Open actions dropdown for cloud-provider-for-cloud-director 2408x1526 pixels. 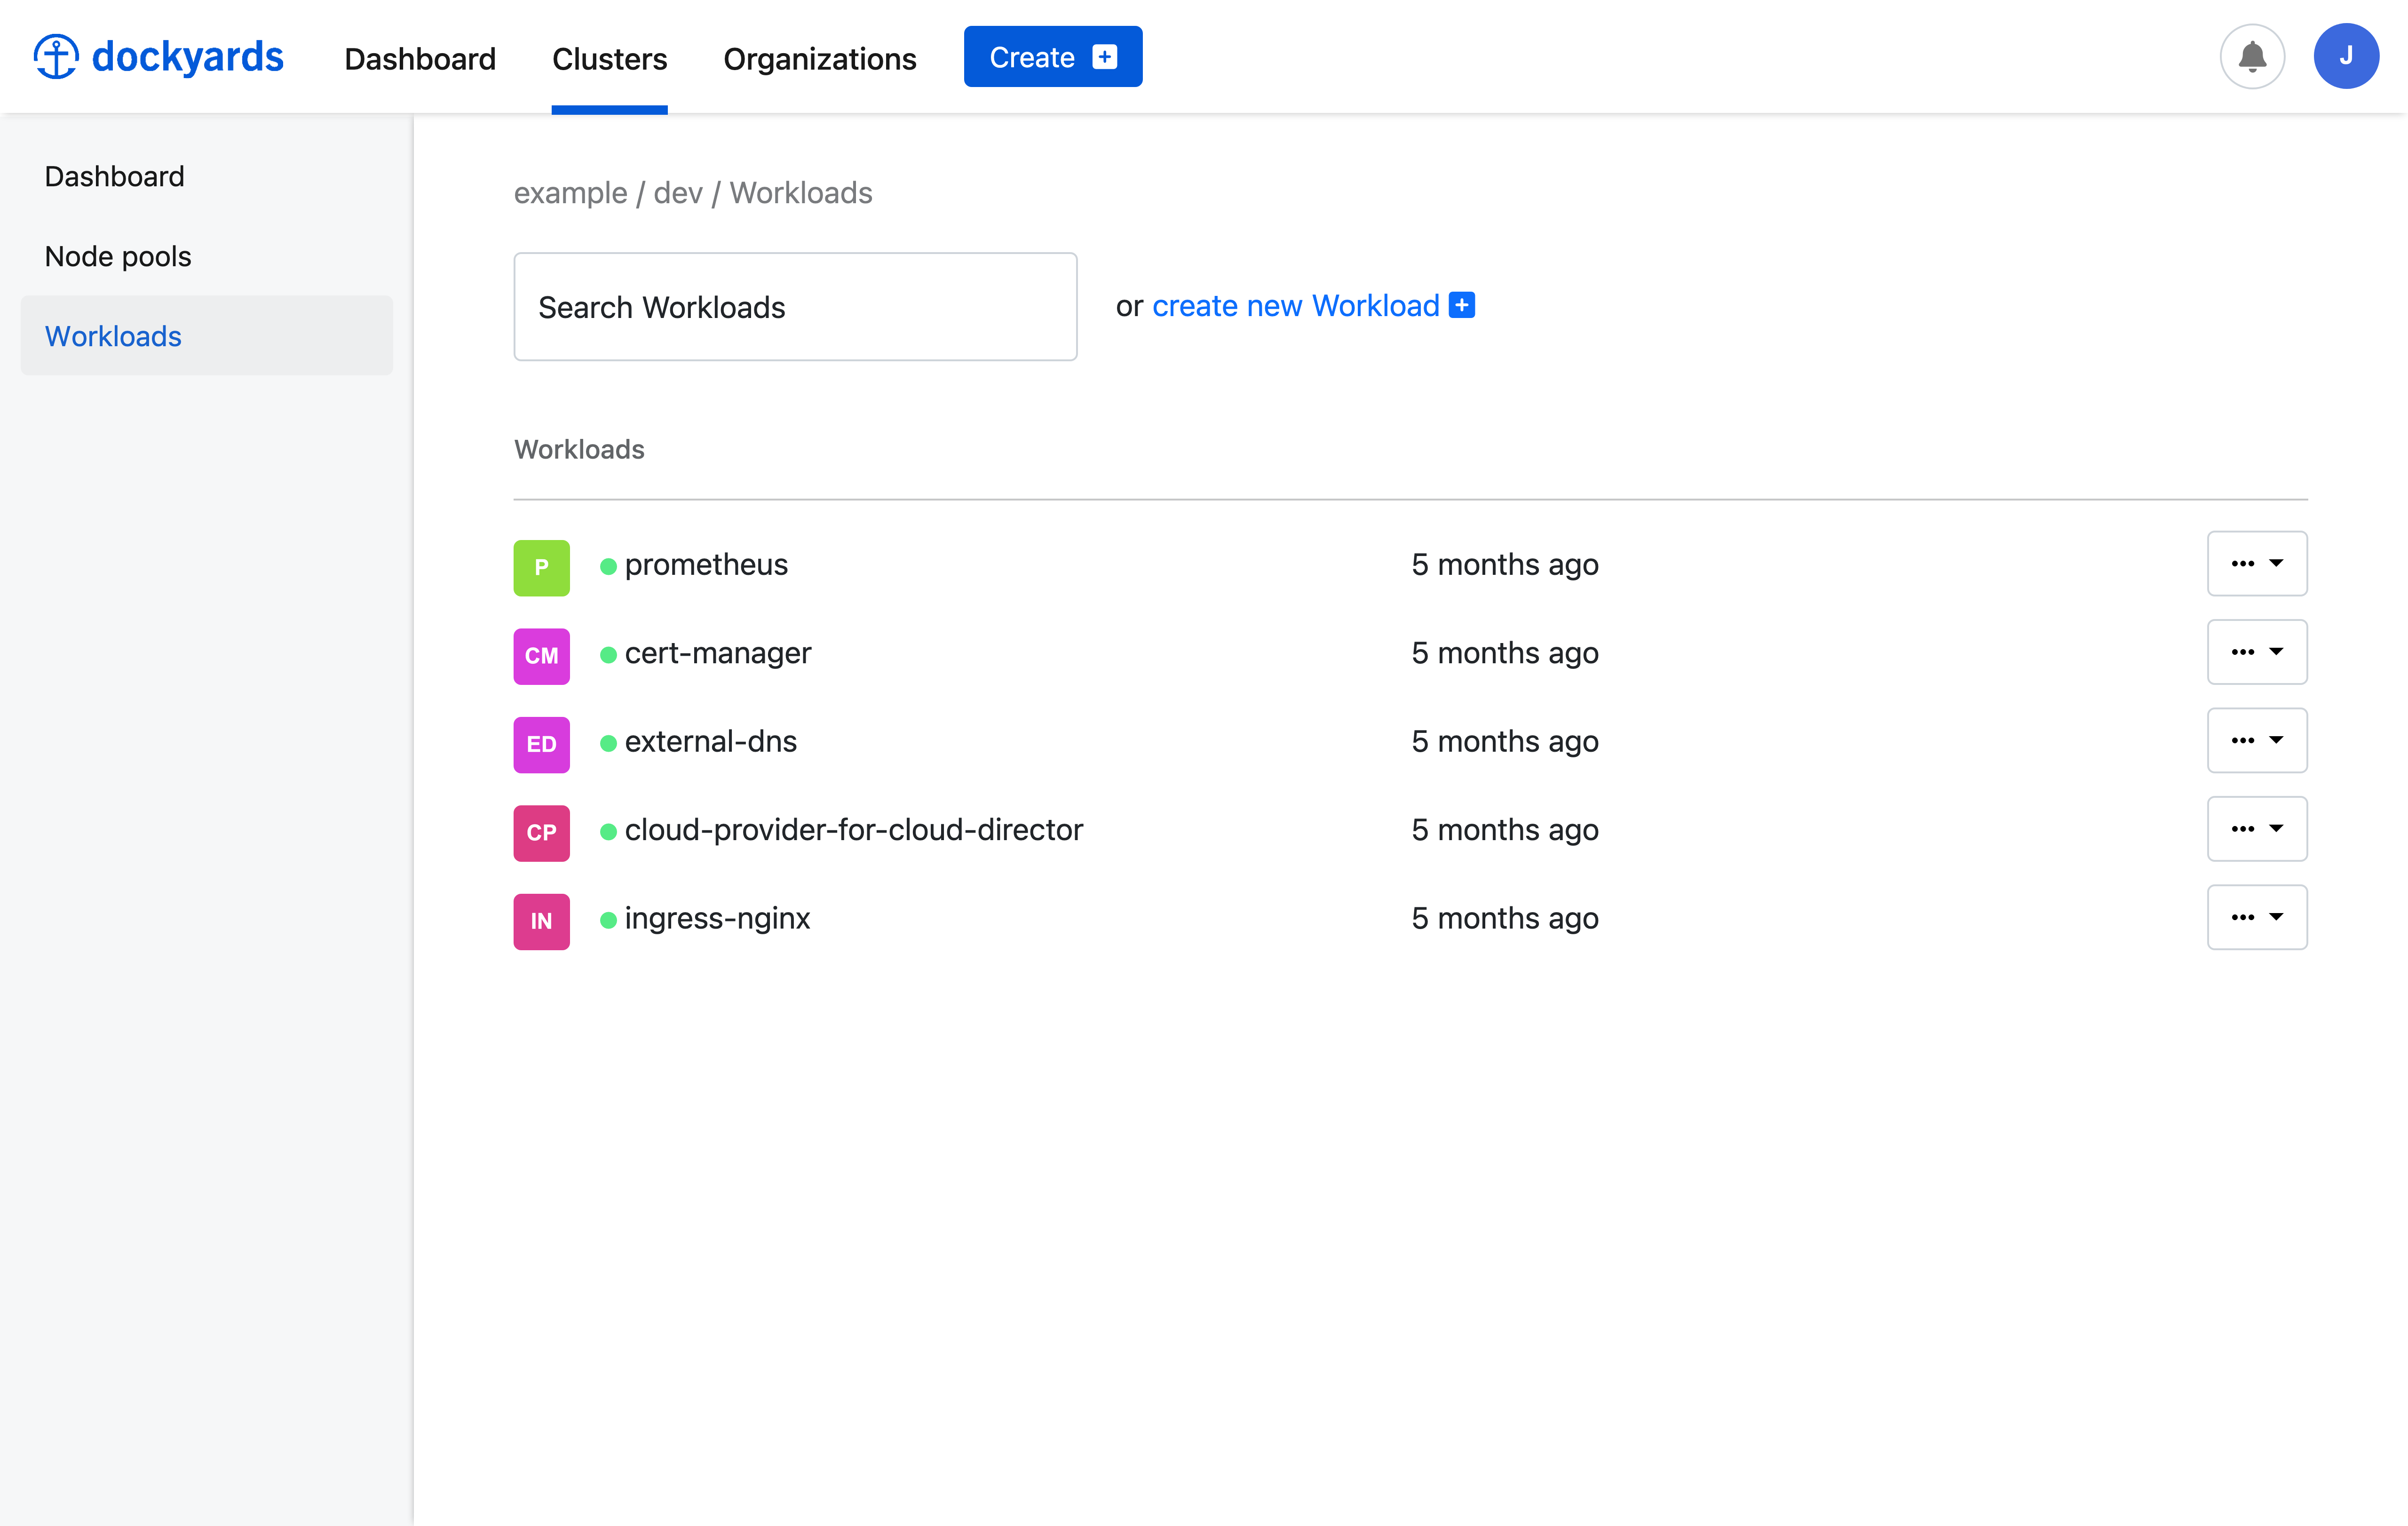click(2257, 828)
